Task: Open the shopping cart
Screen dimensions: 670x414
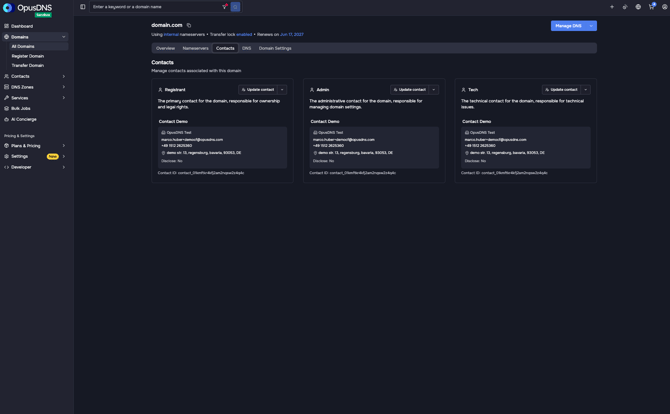Action: click(x=651, y=6)
